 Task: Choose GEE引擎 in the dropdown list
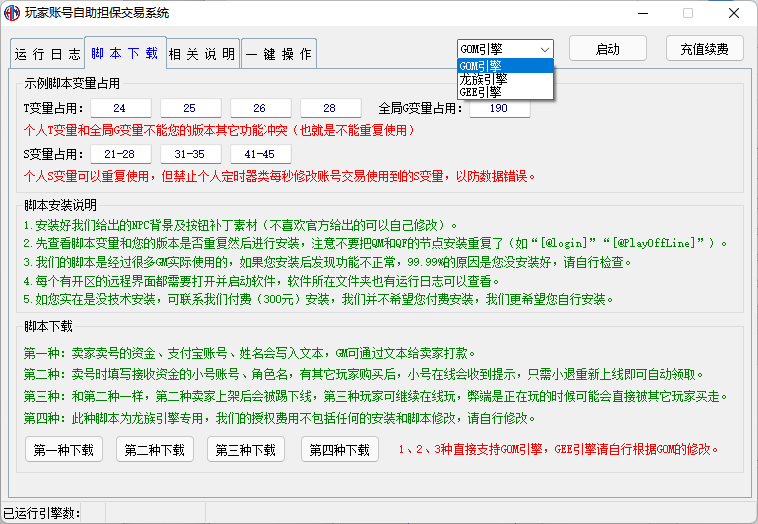click(x=505, y=92)
